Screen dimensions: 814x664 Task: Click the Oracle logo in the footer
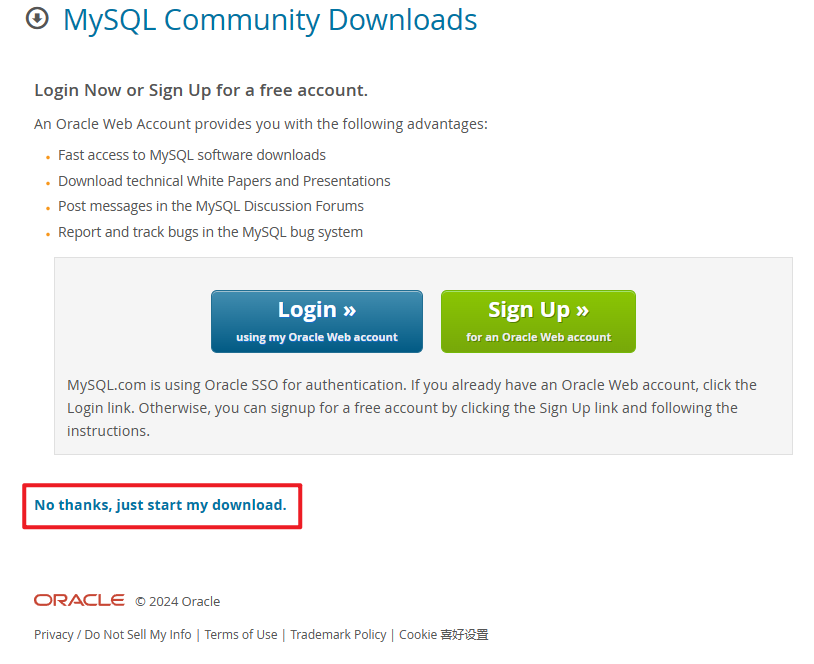79,600
